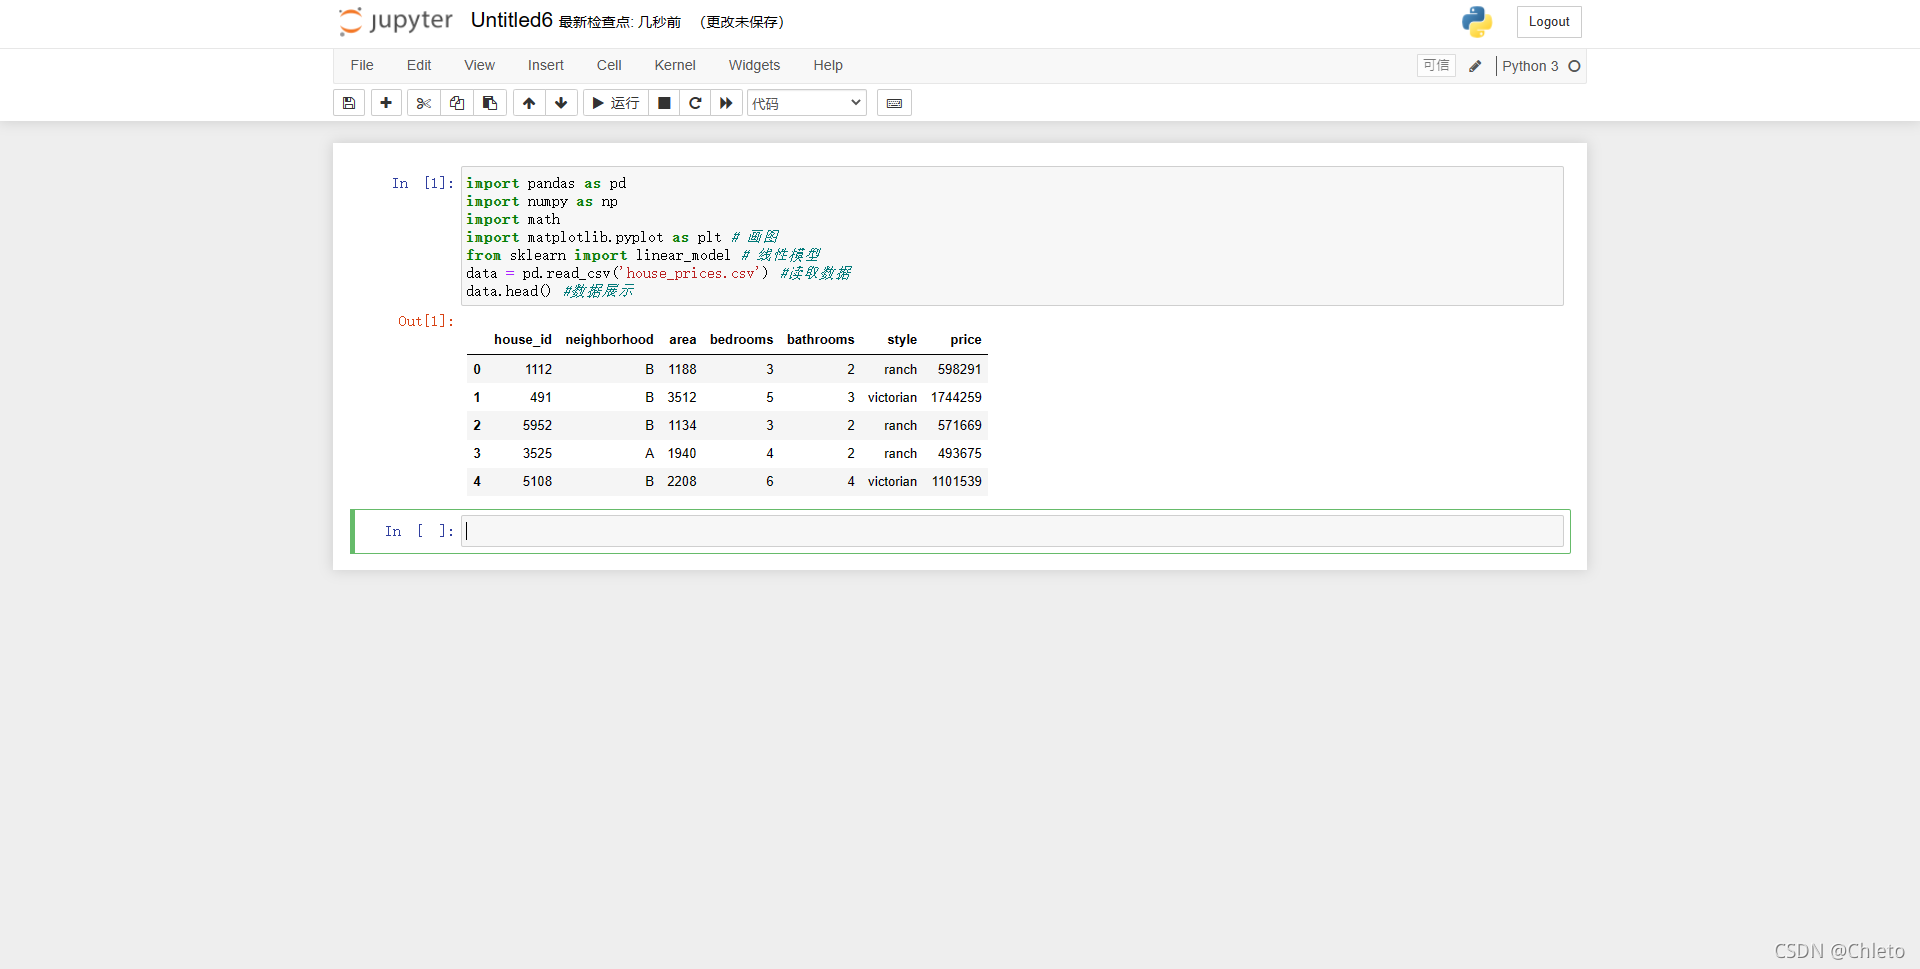Click the edit mode pencil icon
1920x969 pixels.
click(x=1475, y=66)
